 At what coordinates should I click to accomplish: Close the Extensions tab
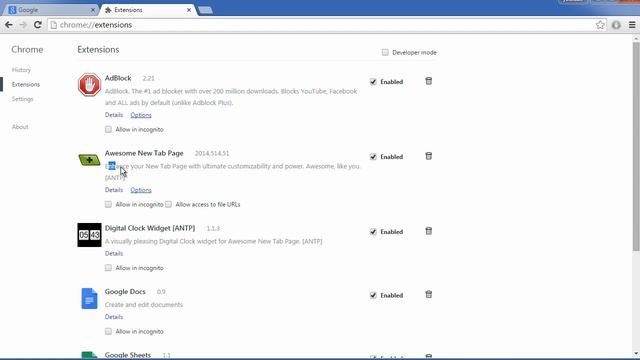pyautogui.click(x=189, y=10)
